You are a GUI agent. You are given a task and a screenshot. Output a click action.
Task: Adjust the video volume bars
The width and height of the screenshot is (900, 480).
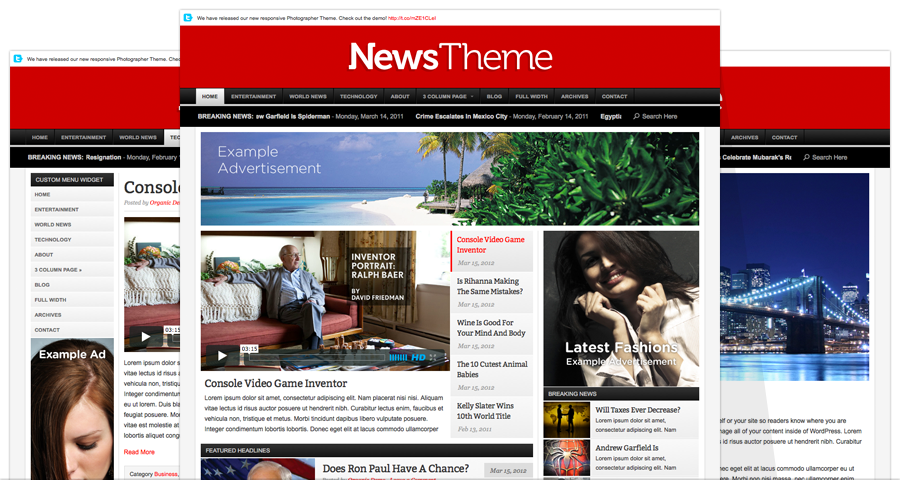point(398,357)
